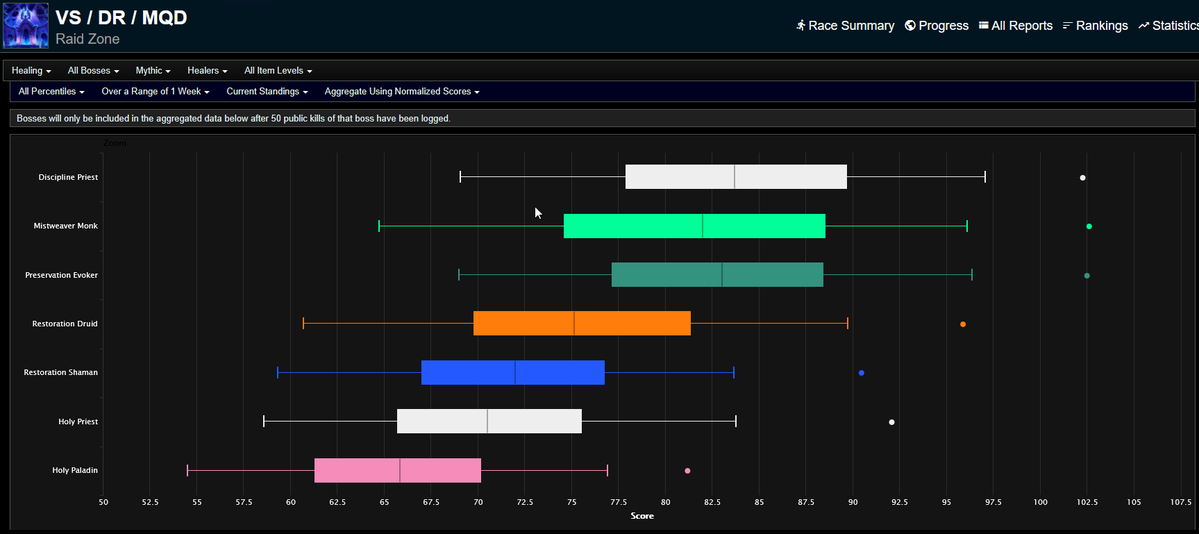1199x534 pixels.
Task: Click the Restoration Shaman blue outlier dot
Action: pos(861,373)
